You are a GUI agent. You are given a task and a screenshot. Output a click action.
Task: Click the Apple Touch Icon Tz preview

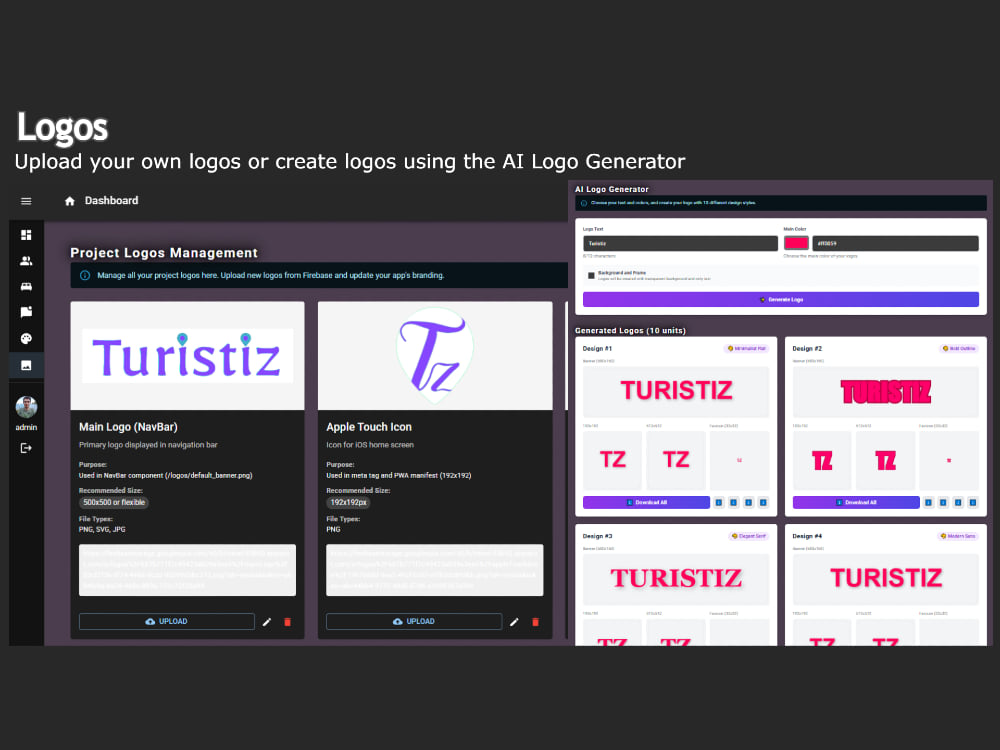(435, 356)
